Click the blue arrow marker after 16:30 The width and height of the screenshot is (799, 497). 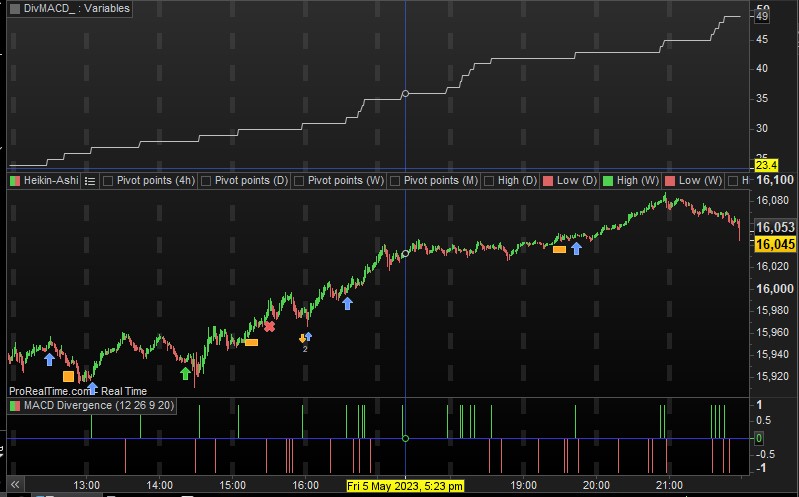(347, 303)
